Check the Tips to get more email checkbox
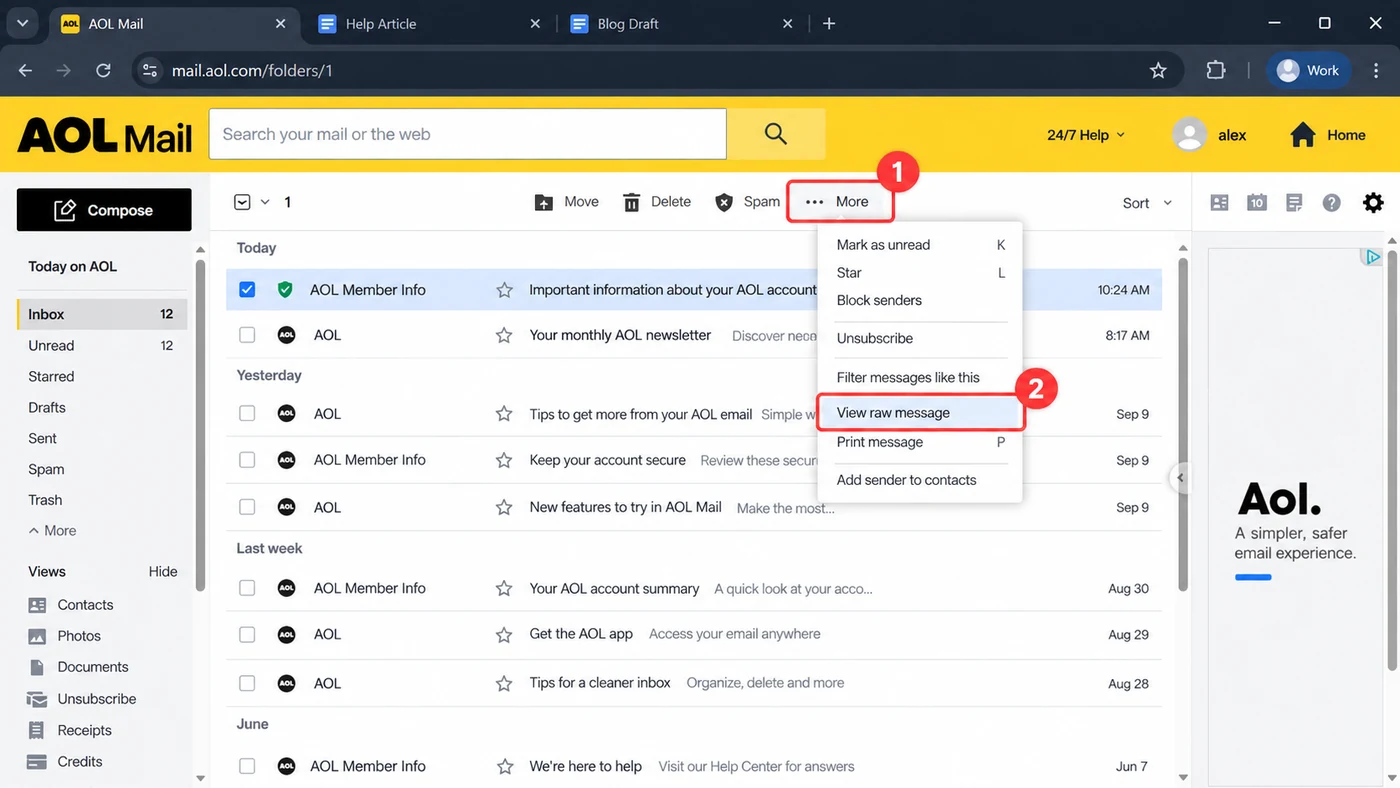Viewport: 1400px width, 788px height. pos(247,413)
